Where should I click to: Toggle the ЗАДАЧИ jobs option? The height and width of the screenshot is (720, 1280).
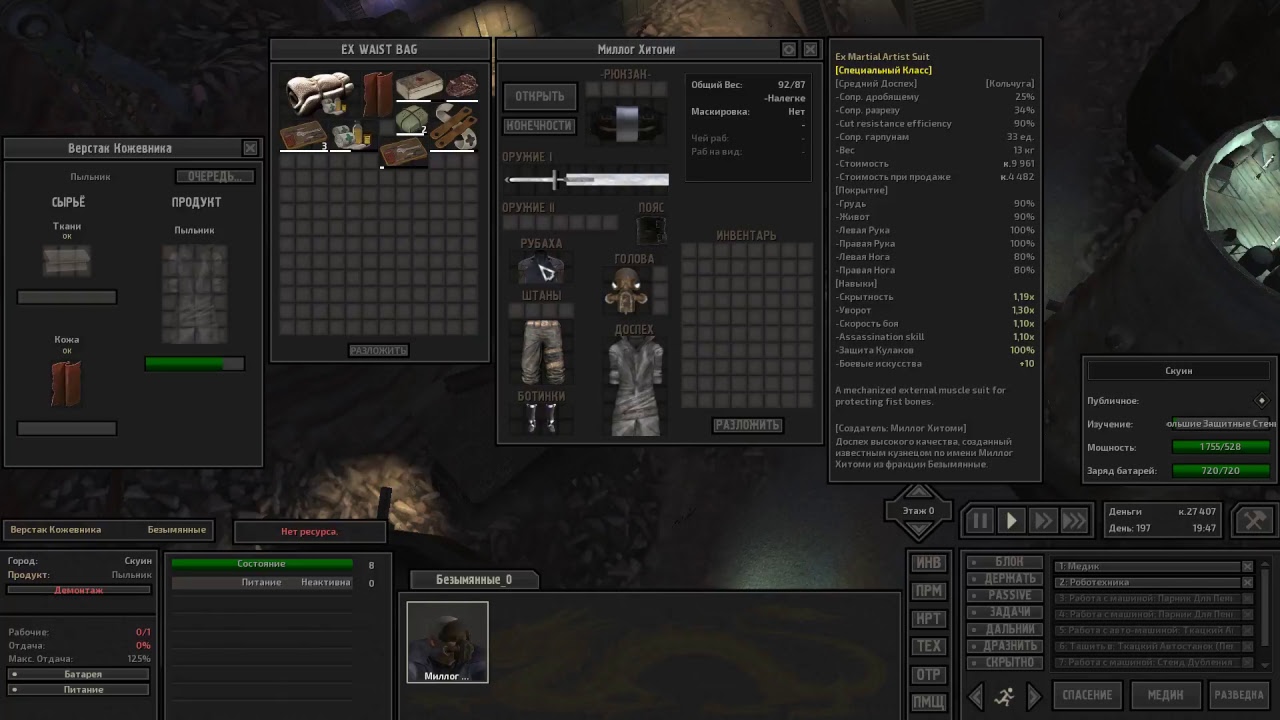[1007, 612]
